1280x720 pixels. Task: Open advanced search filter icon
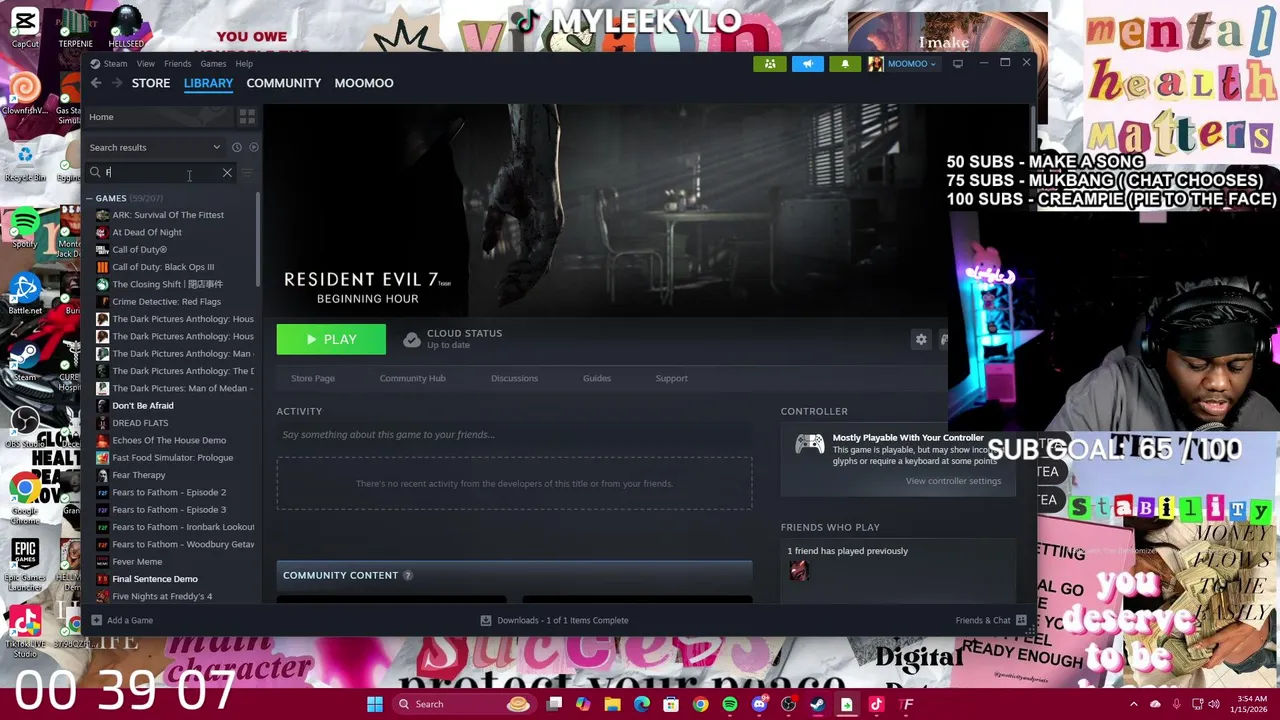[x=248, y=173]
